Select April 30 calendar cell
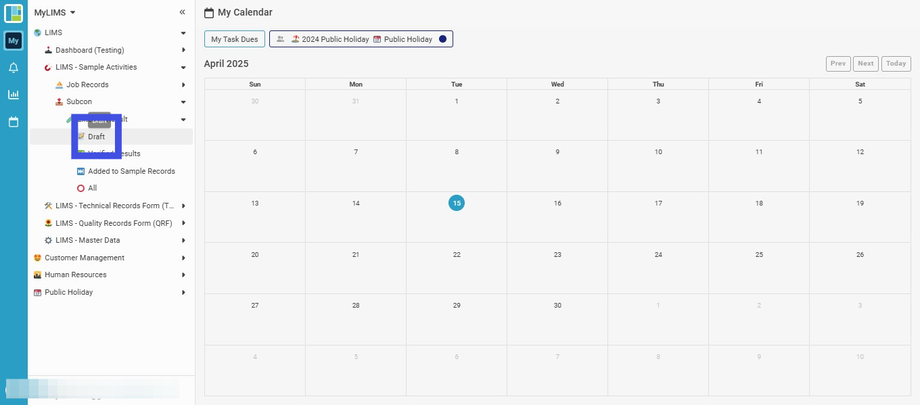 (557, 319)
